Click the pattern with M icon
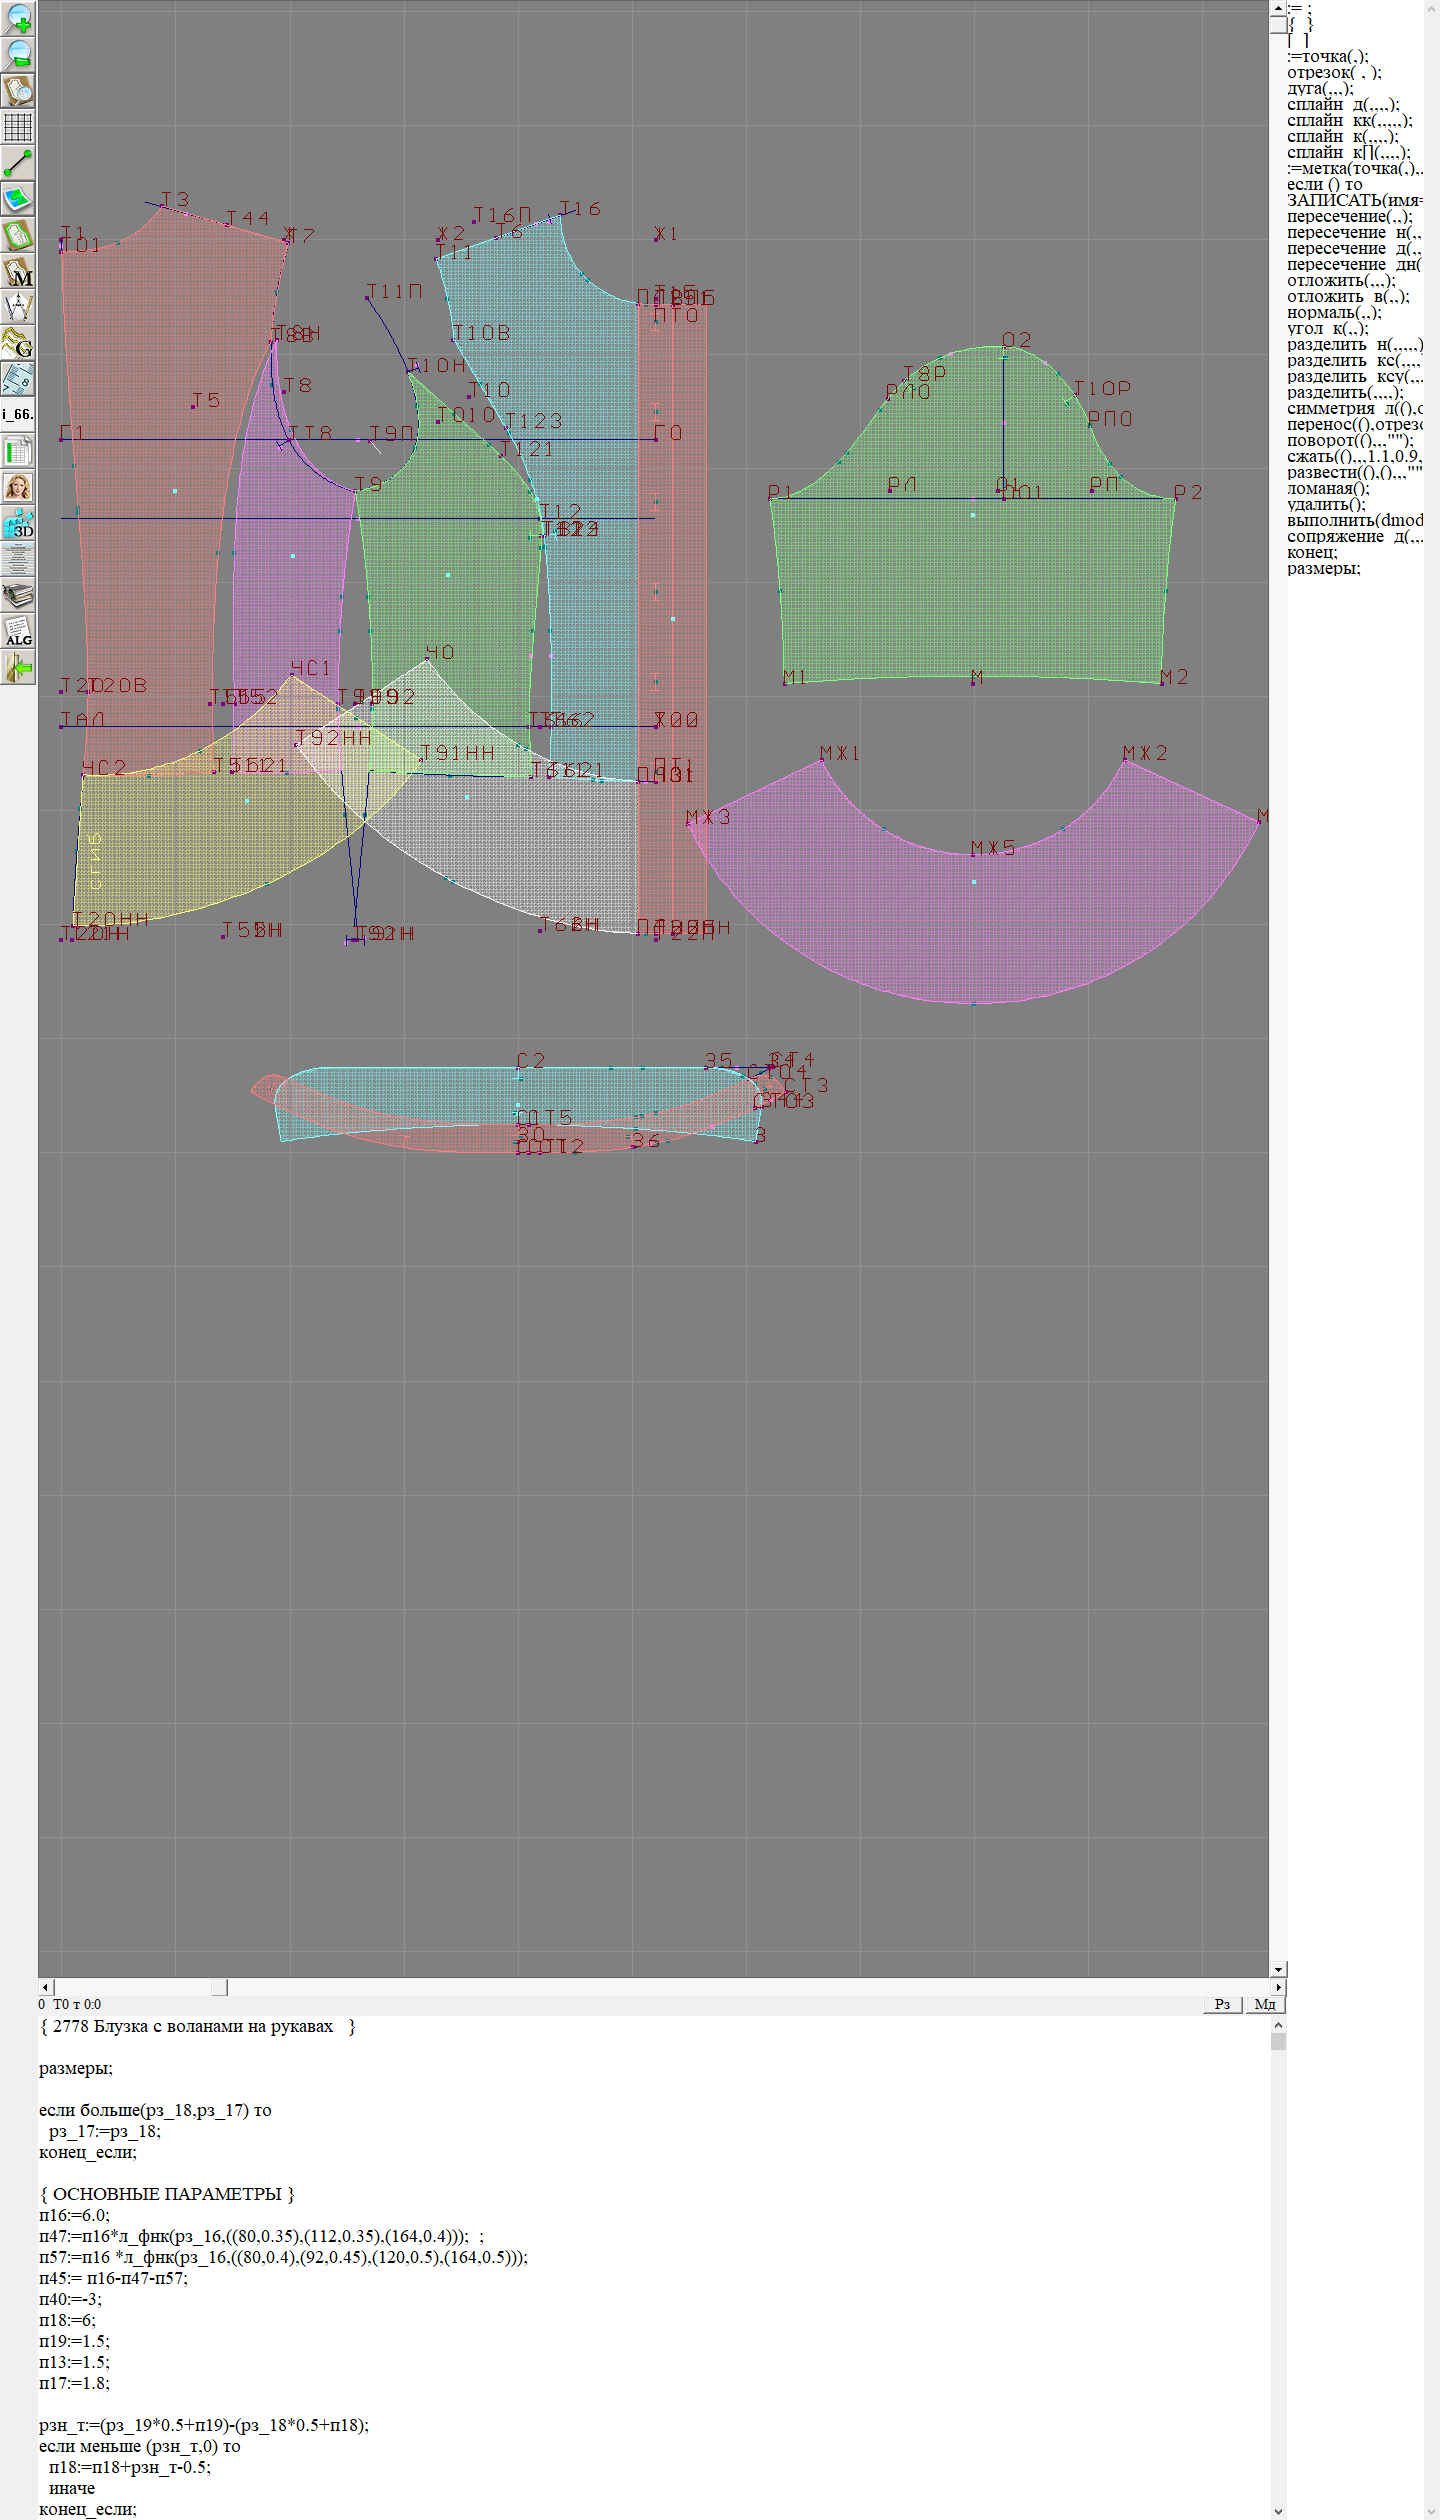This screenshot has width=1440, height=2520. point(18,272)
